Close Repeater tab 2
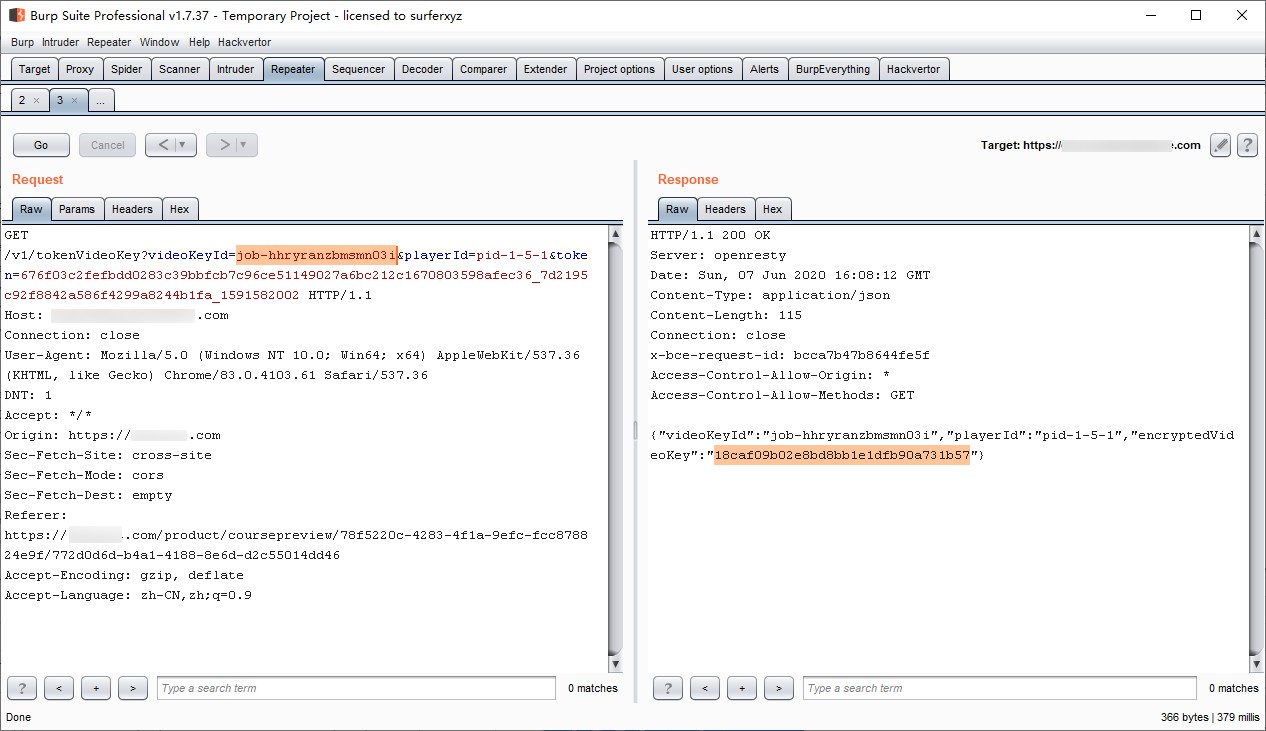The height and width of the screenshot is (731, 1266). [36, 101]
